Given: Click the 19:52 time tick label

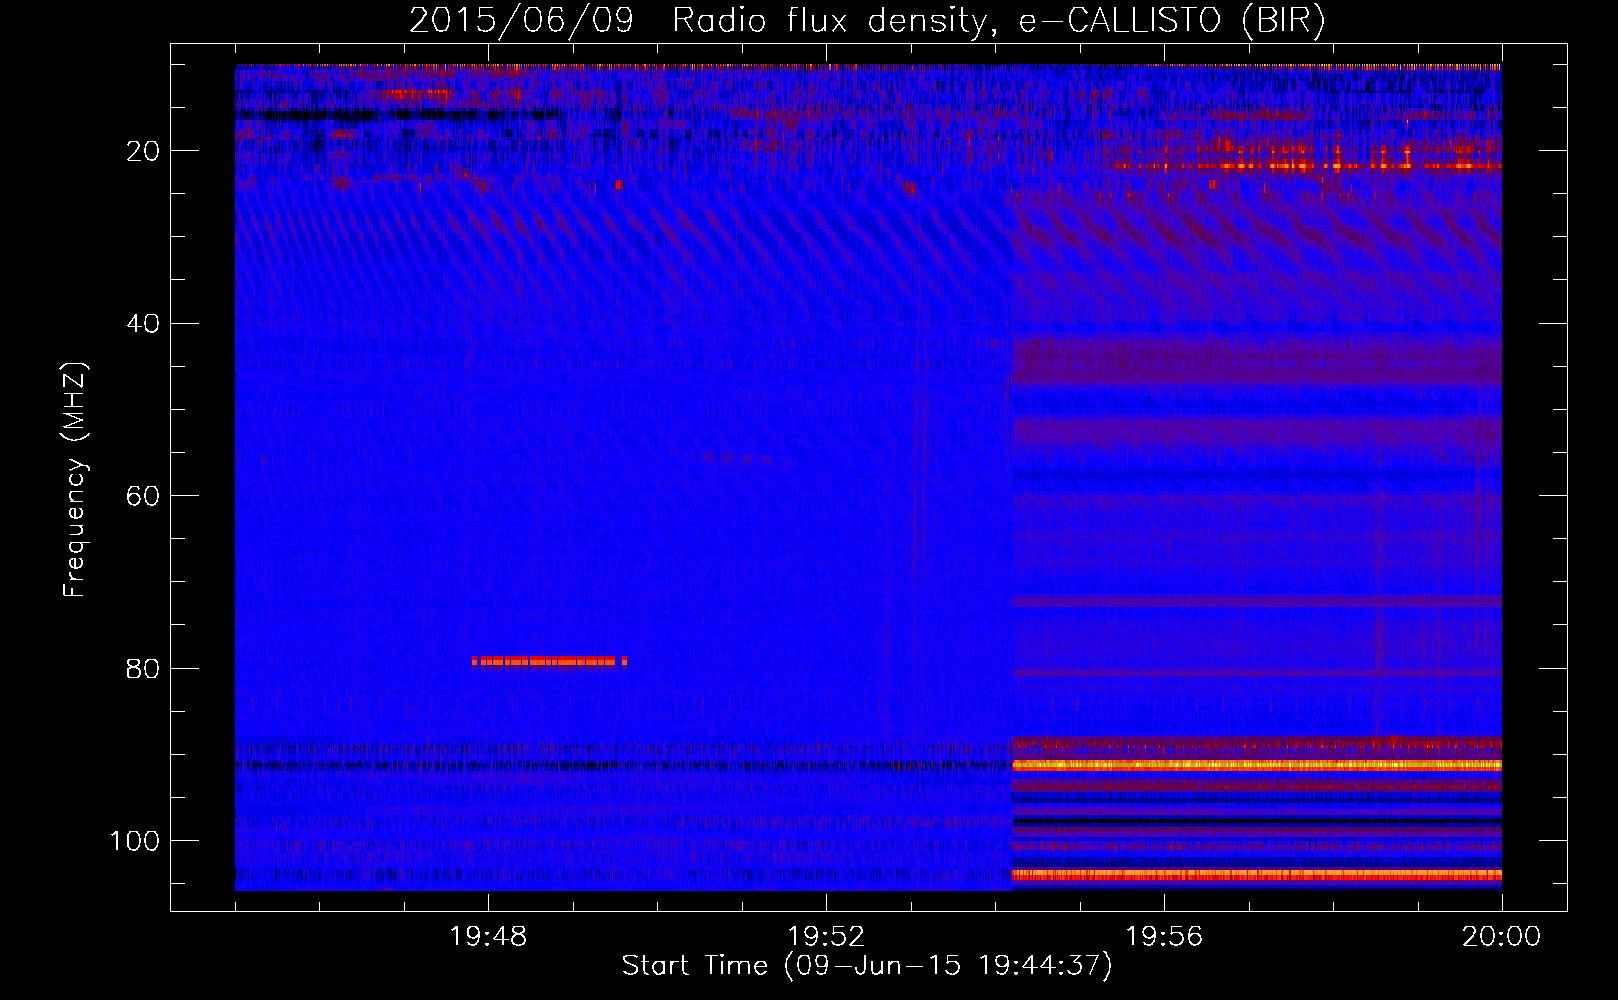Looking at the screenshot, I should [x=826, y=936].
